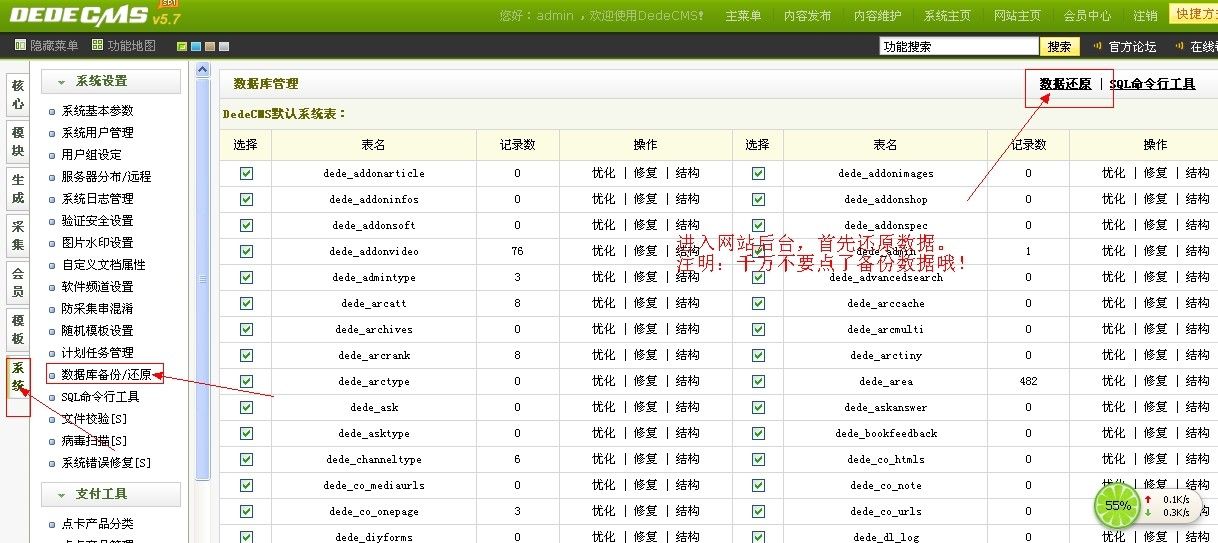Open sidebar item SQL命令行工具

(x=100, y=397)
